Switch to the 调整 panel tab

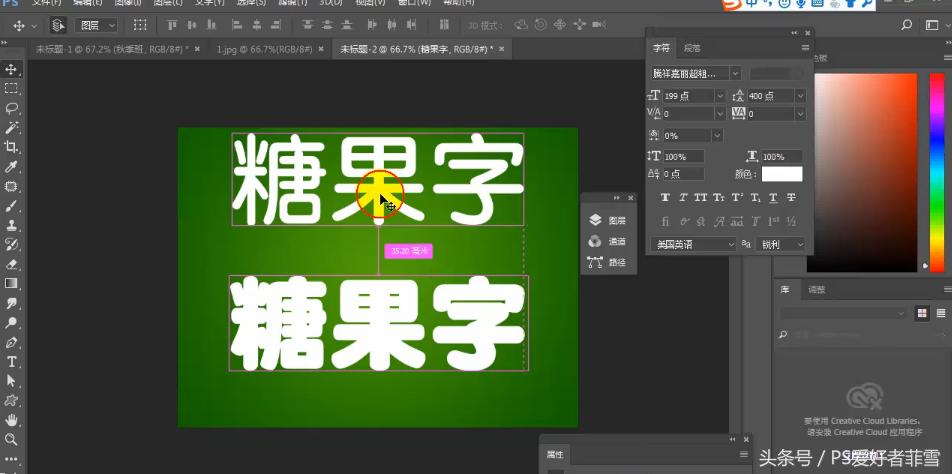[x=817, y=290]
